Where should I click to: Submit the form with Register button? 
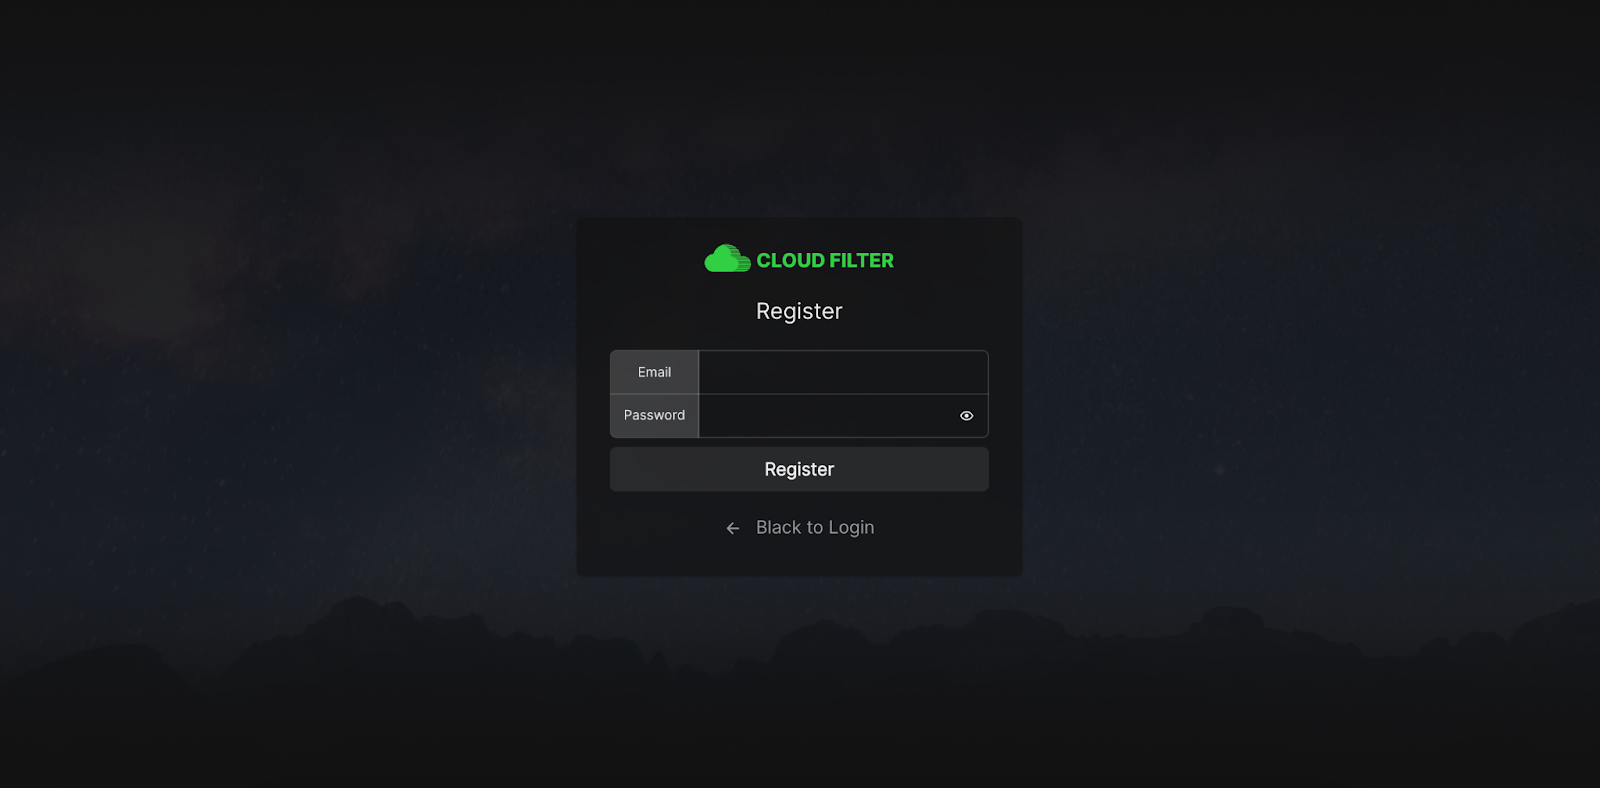[x=799, y=469]
